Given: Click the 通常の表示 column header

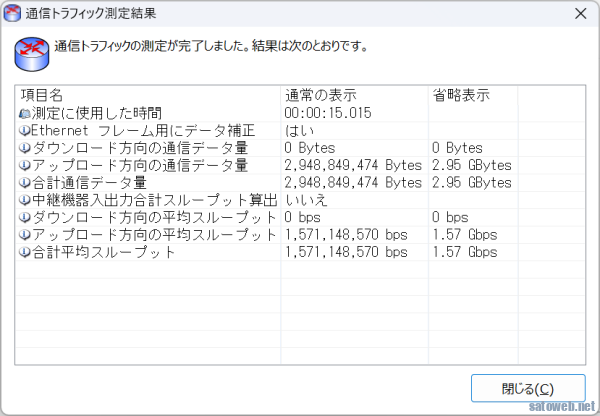Looking at the screenshot, I should click(x=354, y=95).
